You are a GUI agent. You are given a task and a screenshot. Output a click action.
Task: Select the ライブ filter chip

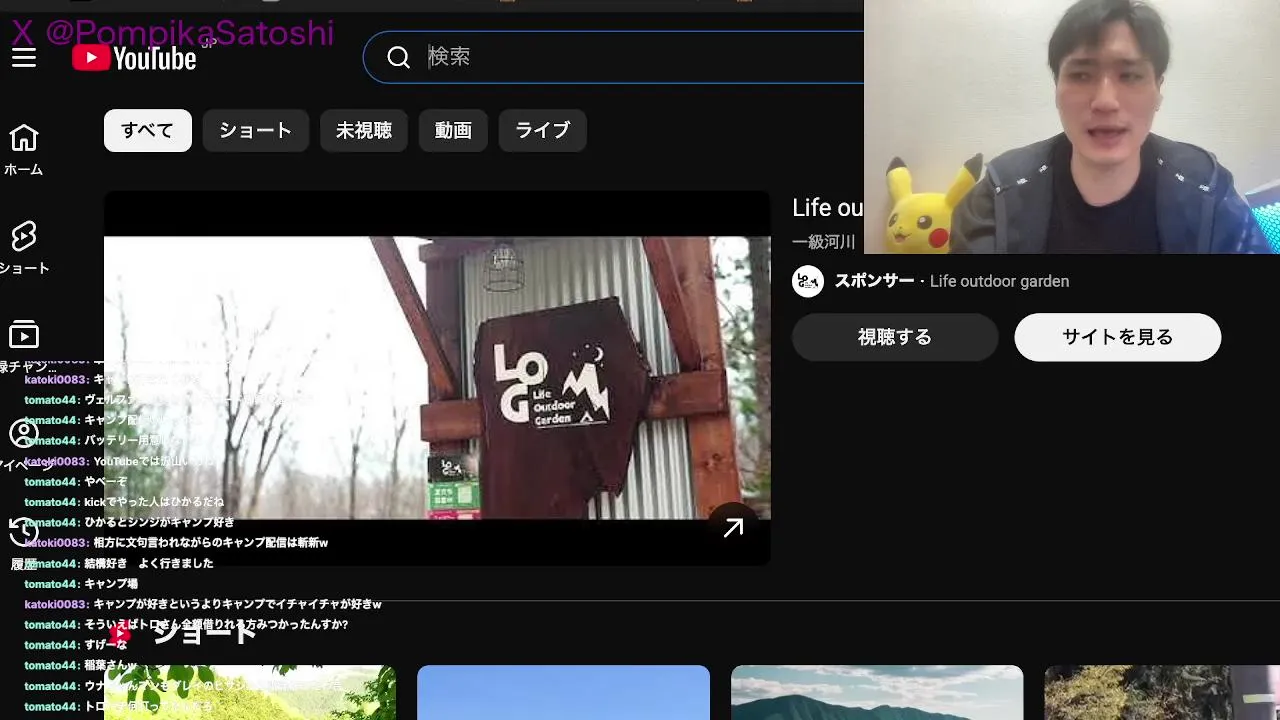542,131
